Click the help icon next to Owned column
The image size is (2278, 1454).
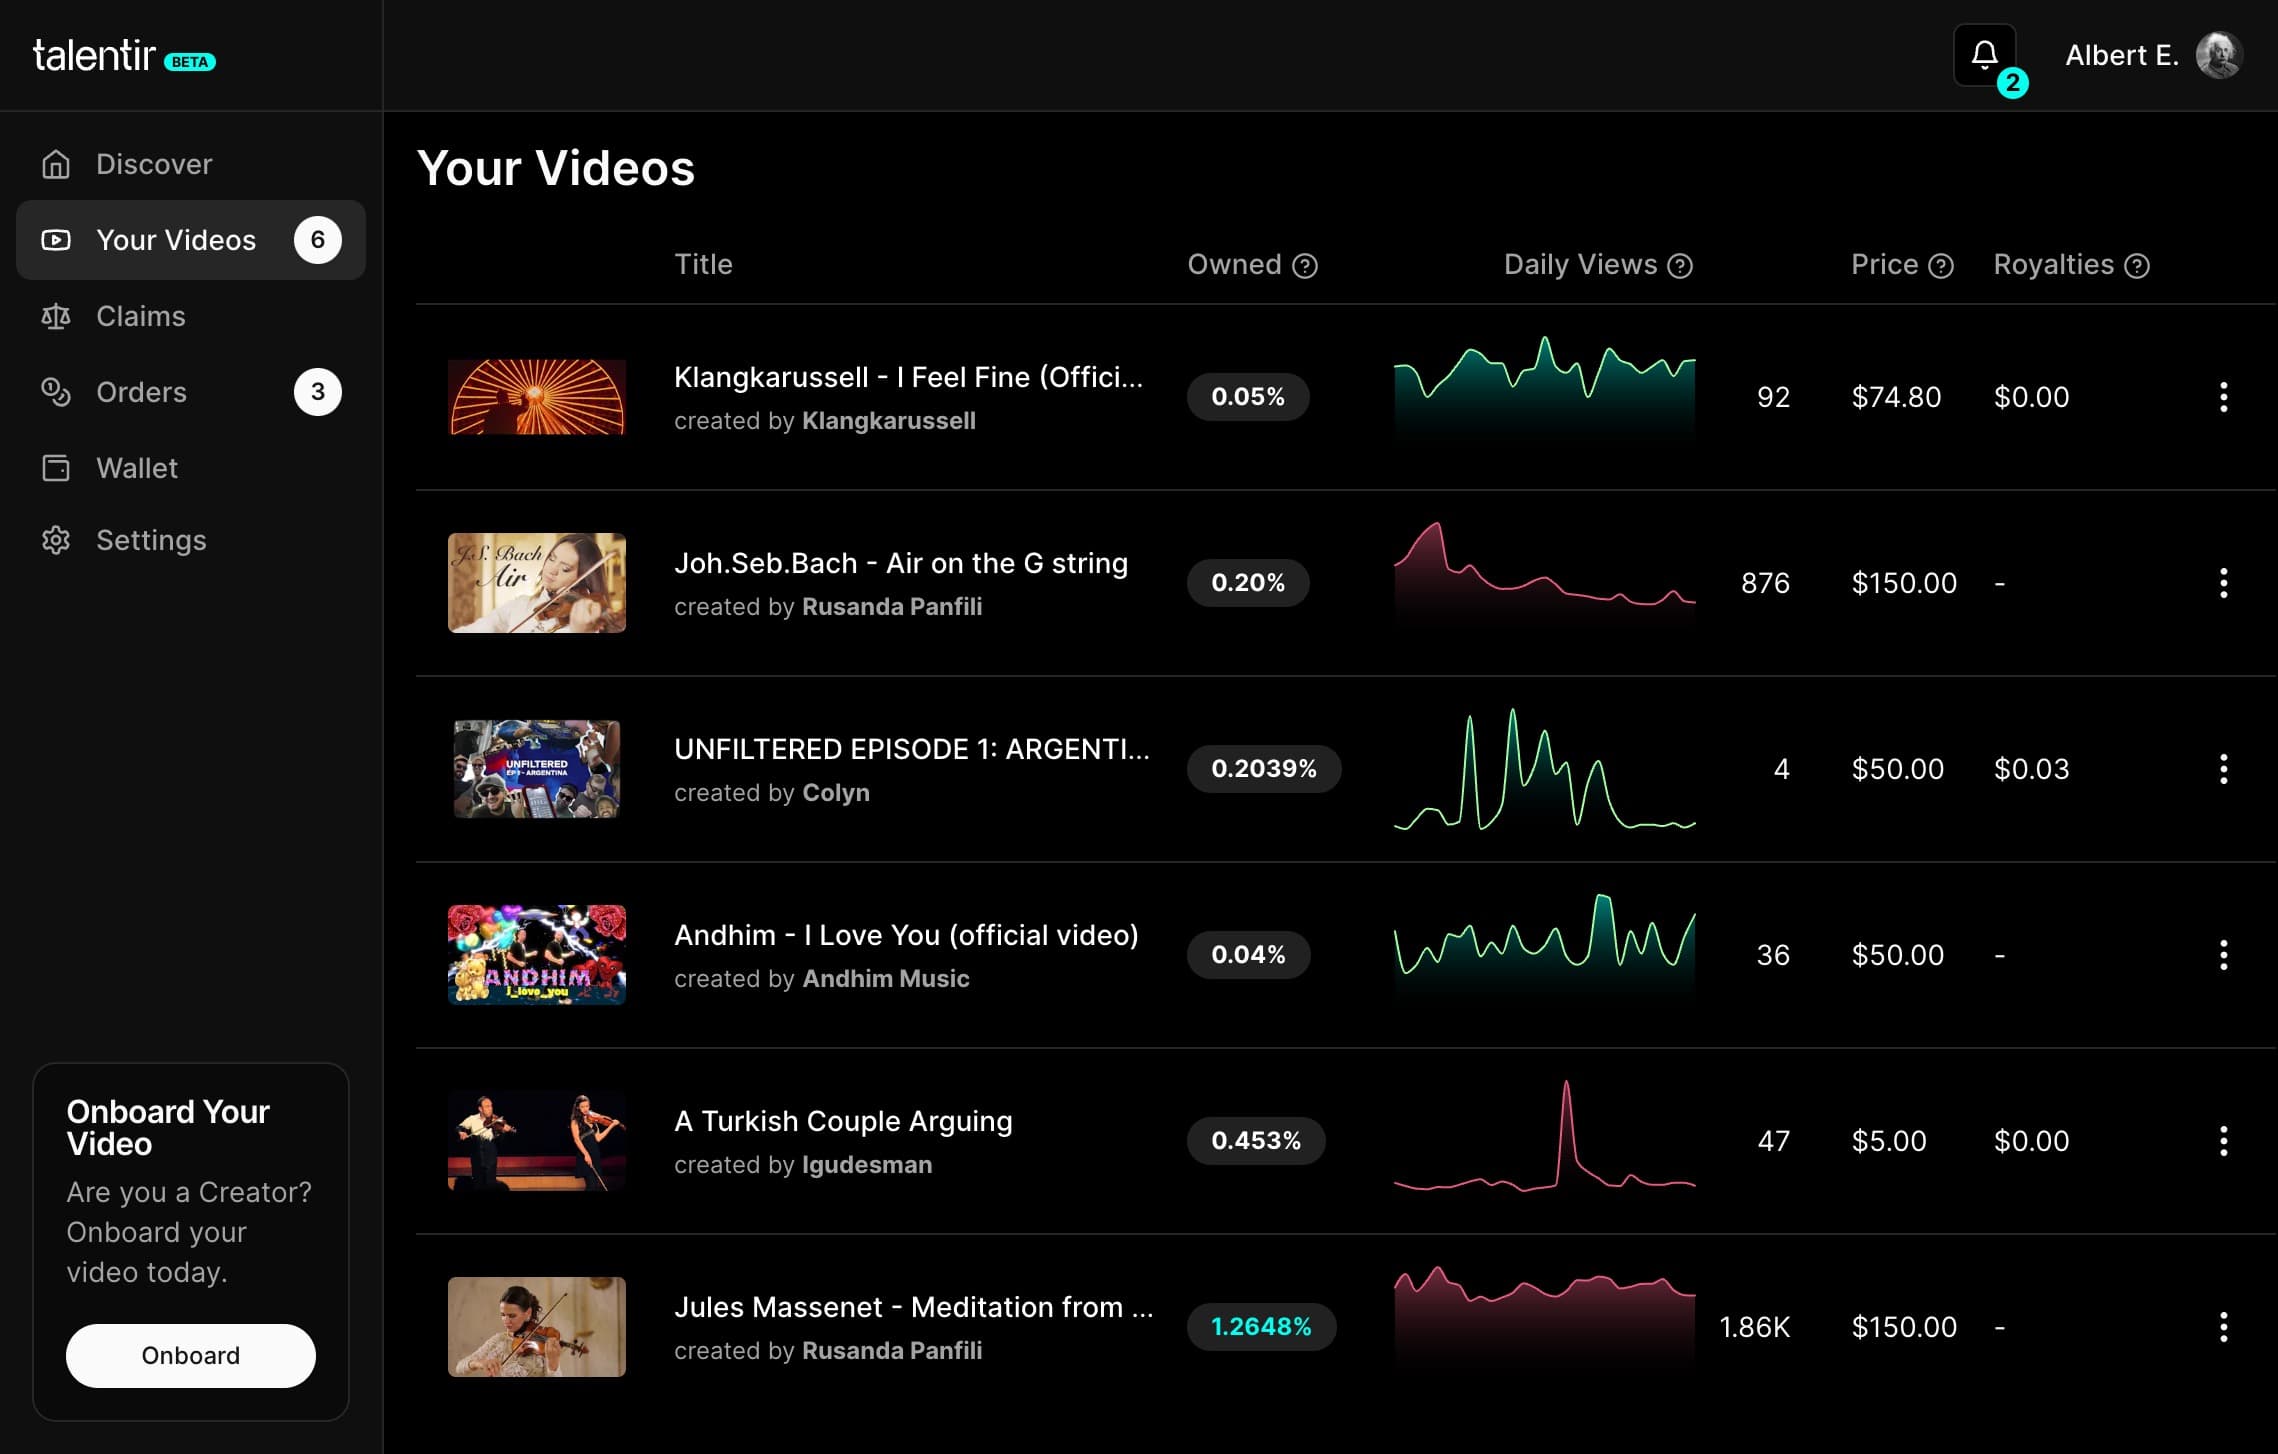point(1304,265)
